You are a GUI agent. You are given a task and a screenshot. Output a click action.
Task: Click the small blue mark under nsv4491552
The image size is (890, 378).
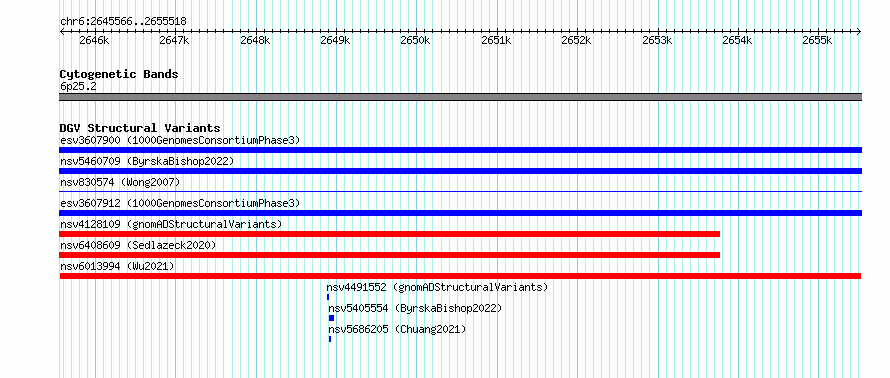[x=328, y=297]
